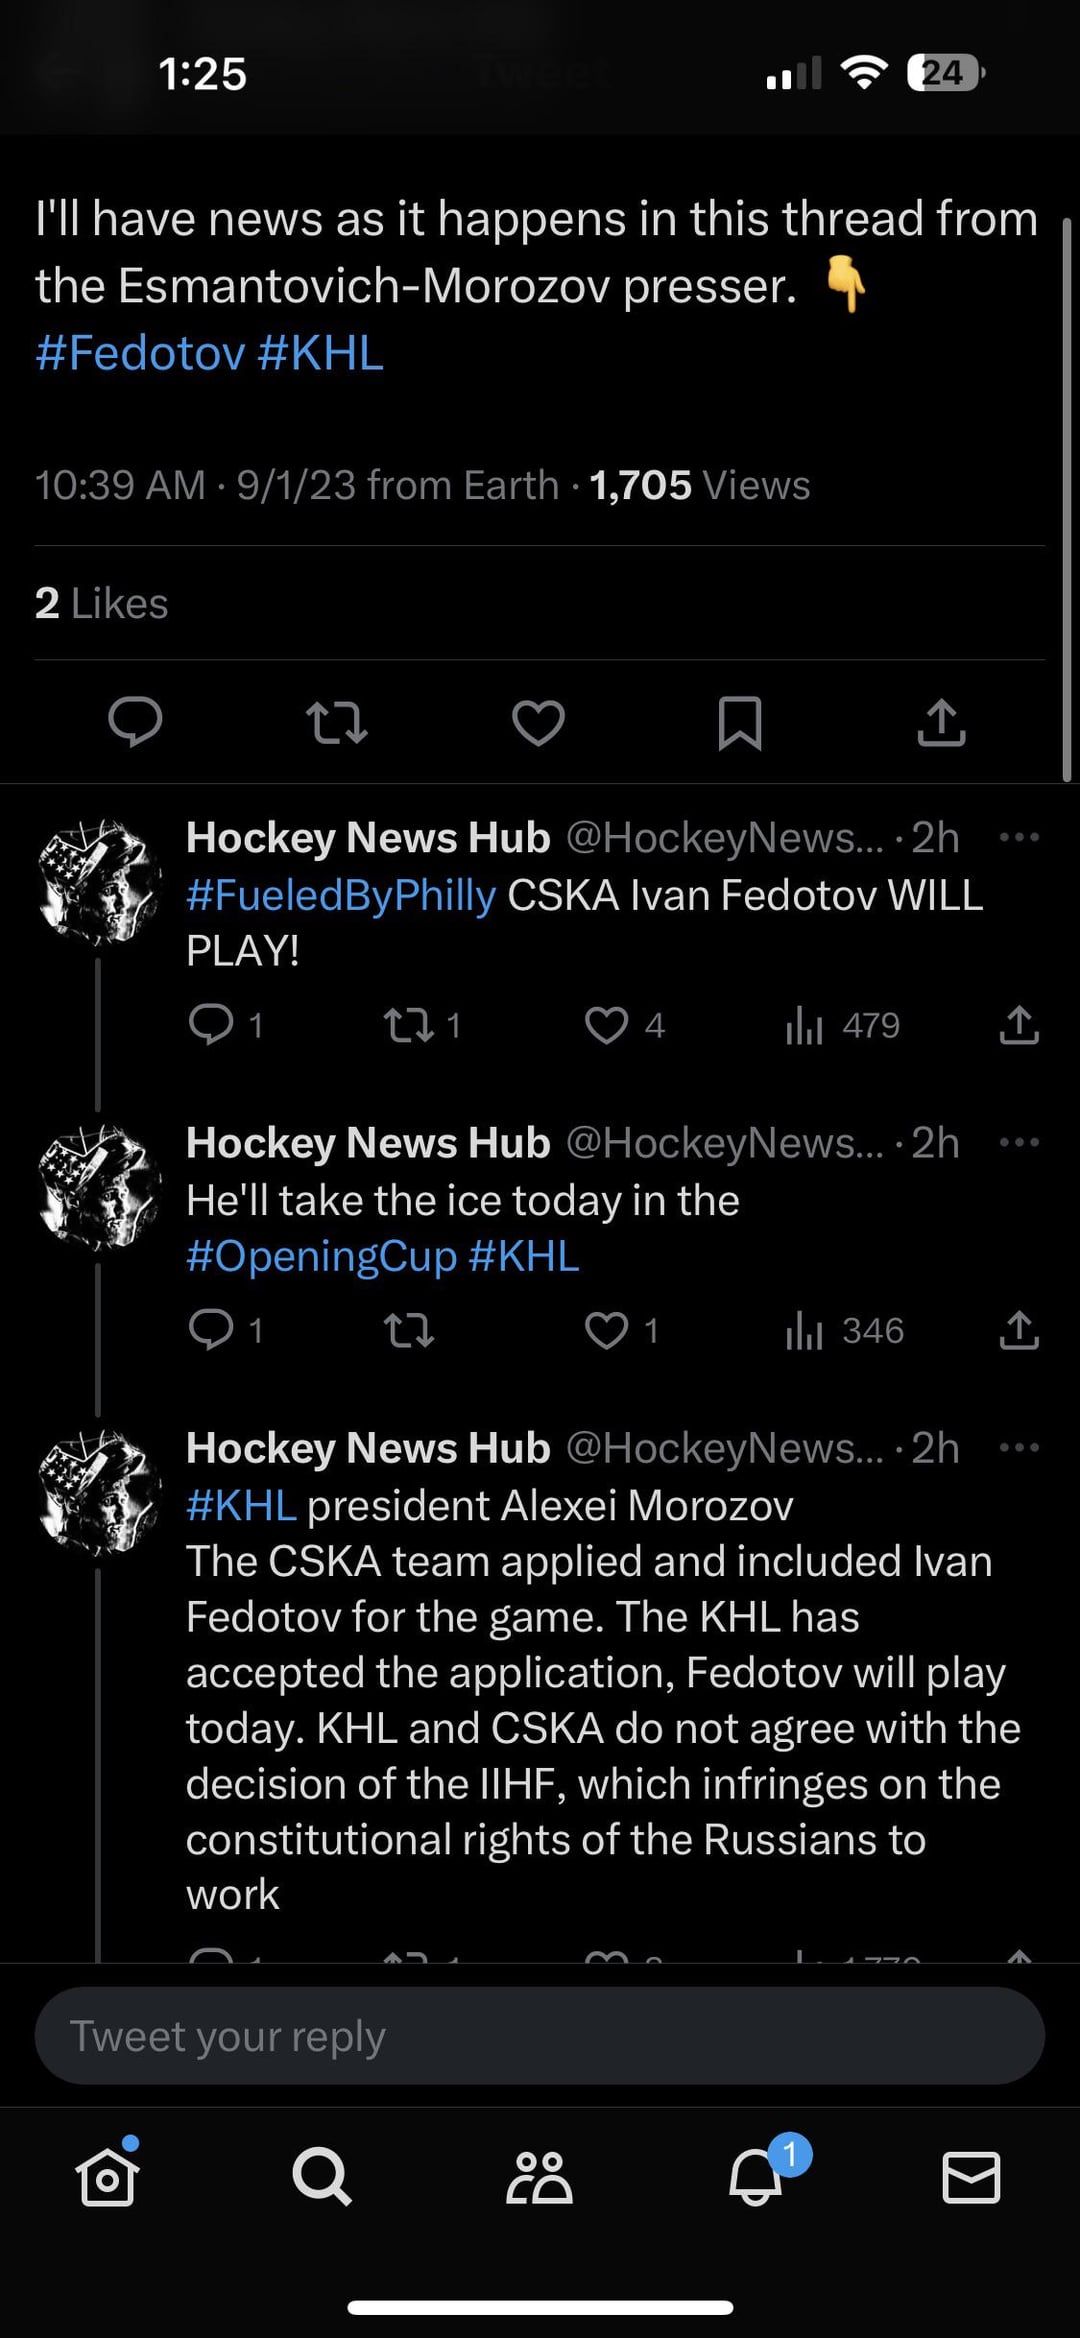Retweet the 'Fedotov WILL PLAY!' reply
The height and width of the screenshot is (2338, 1080).
409,1025
